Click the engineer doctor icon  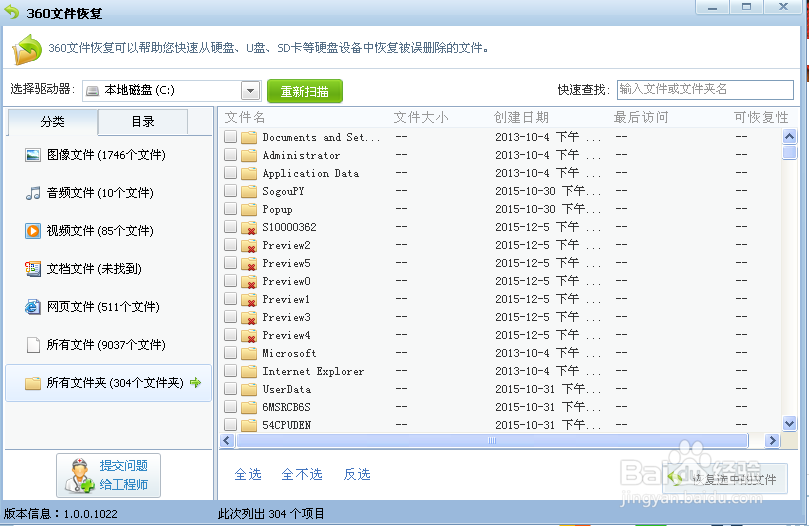[x=79, y=475]
